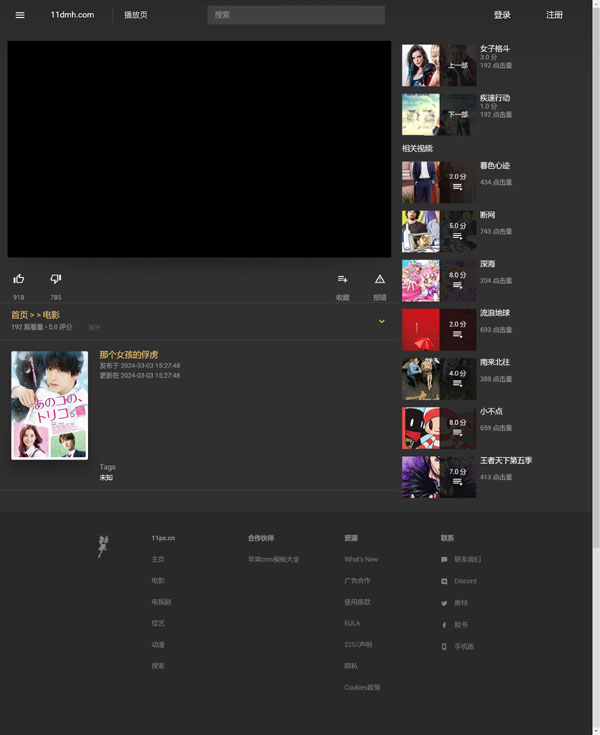Click inside the search input field
This screenshot has width=600, height=735.
click(296, 15)
